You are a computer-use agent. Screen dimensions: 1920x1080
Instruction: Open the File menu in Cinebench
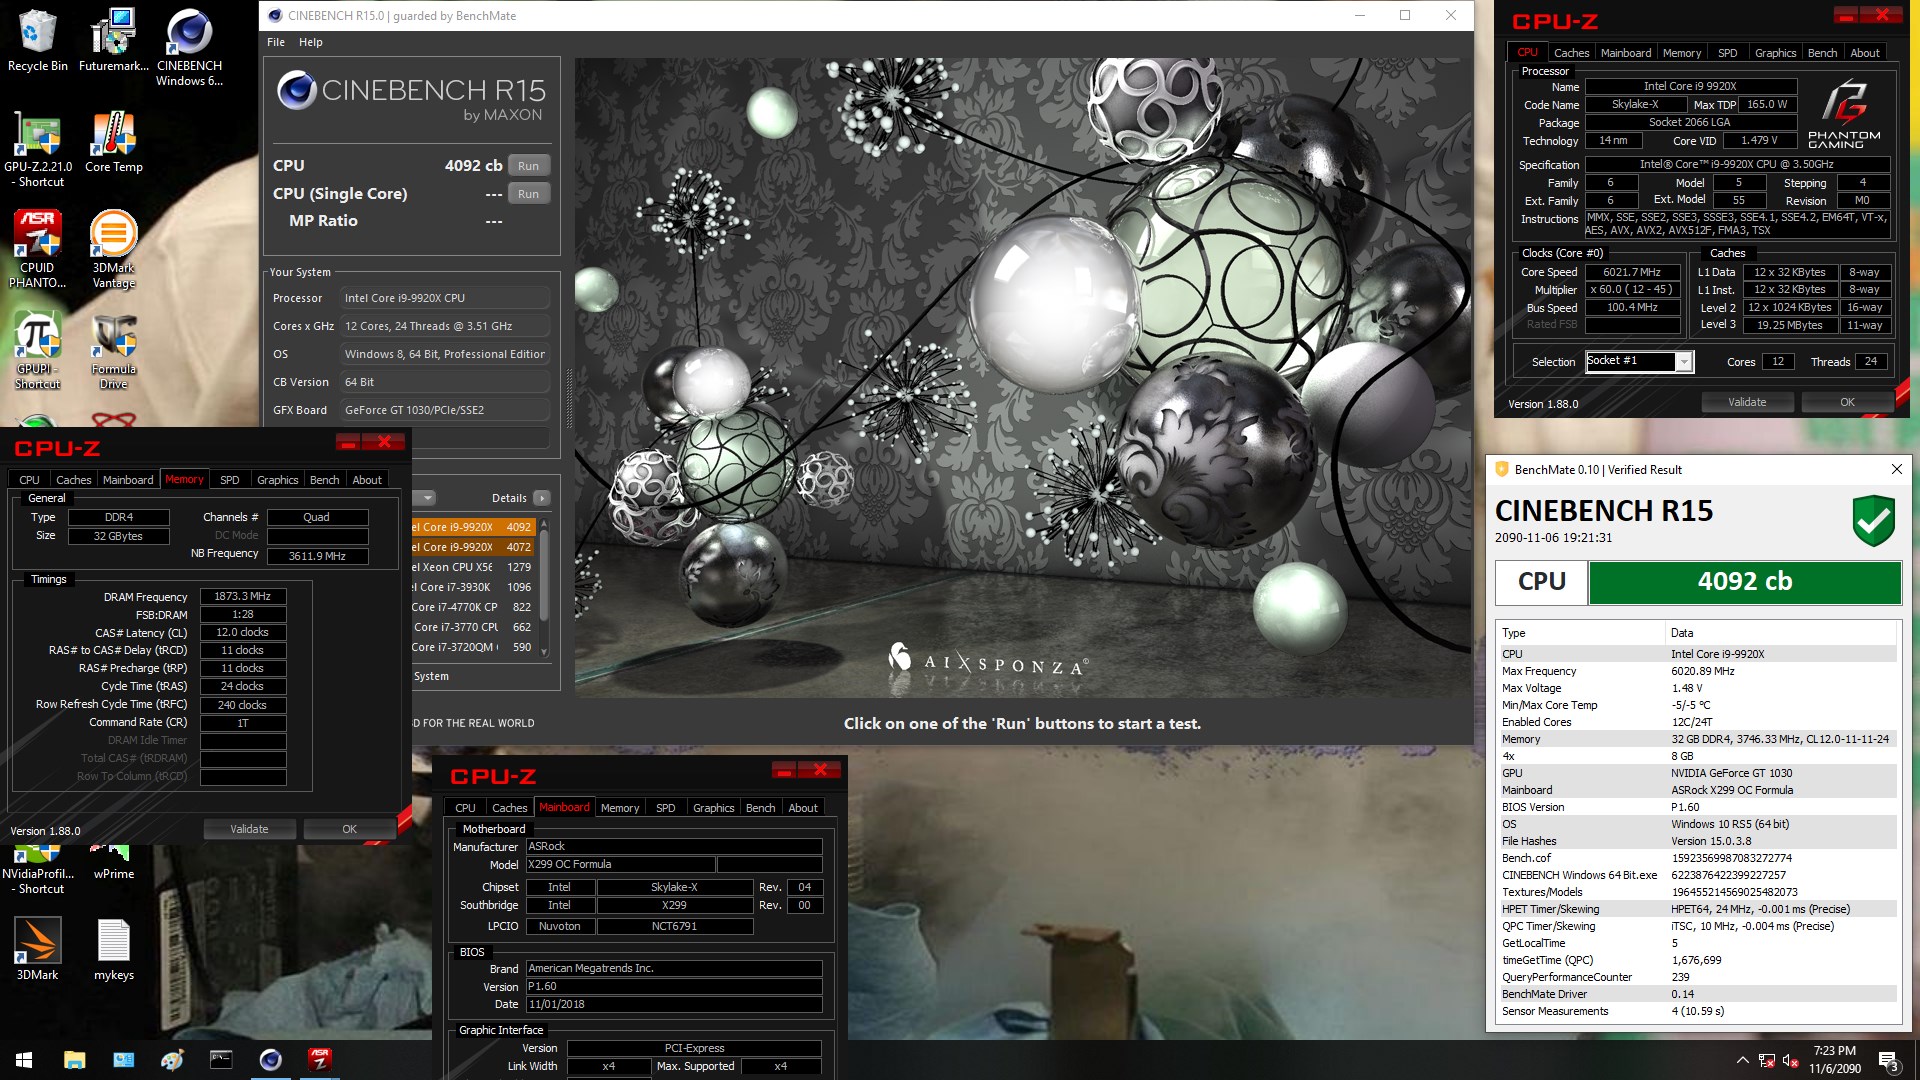tap(276, 42)
